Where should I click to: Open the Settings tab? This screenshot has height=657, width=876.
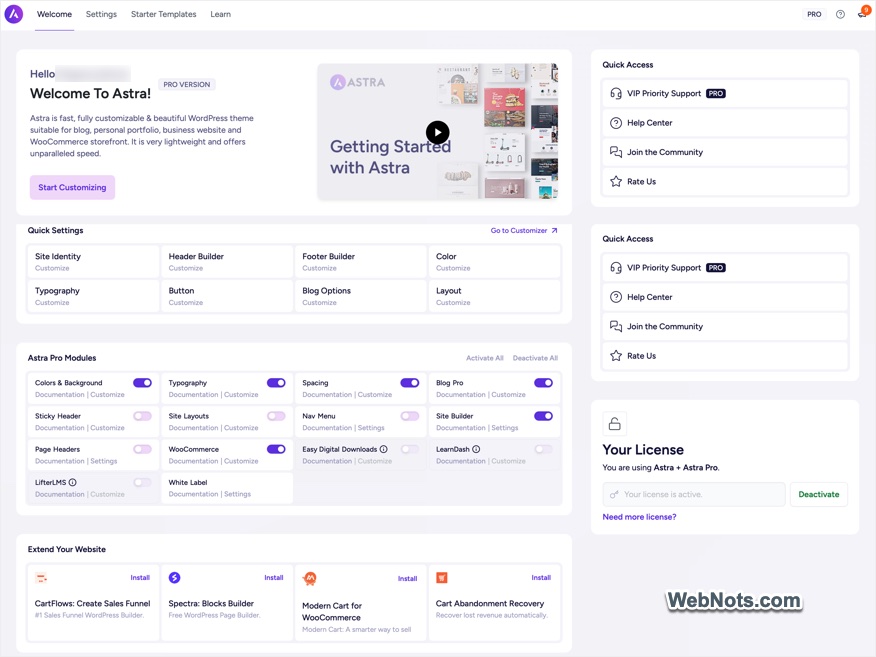pos(101,15)
